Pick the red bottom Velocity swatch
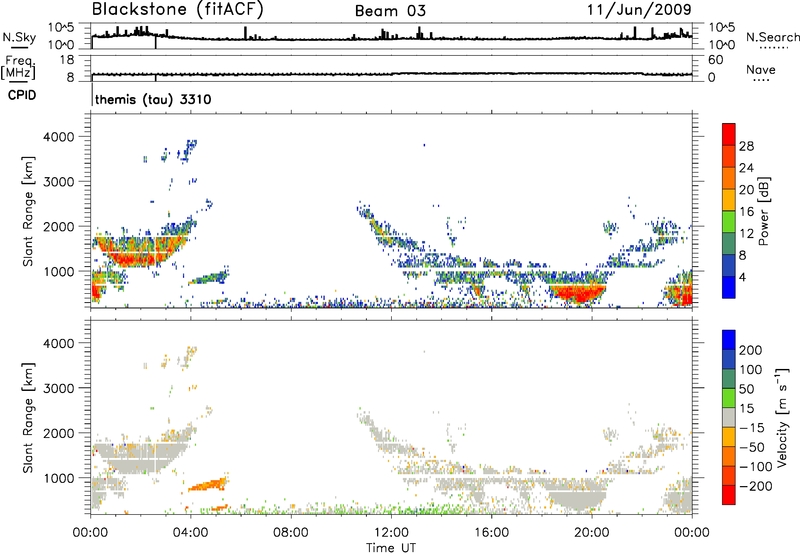 (729, 495)
